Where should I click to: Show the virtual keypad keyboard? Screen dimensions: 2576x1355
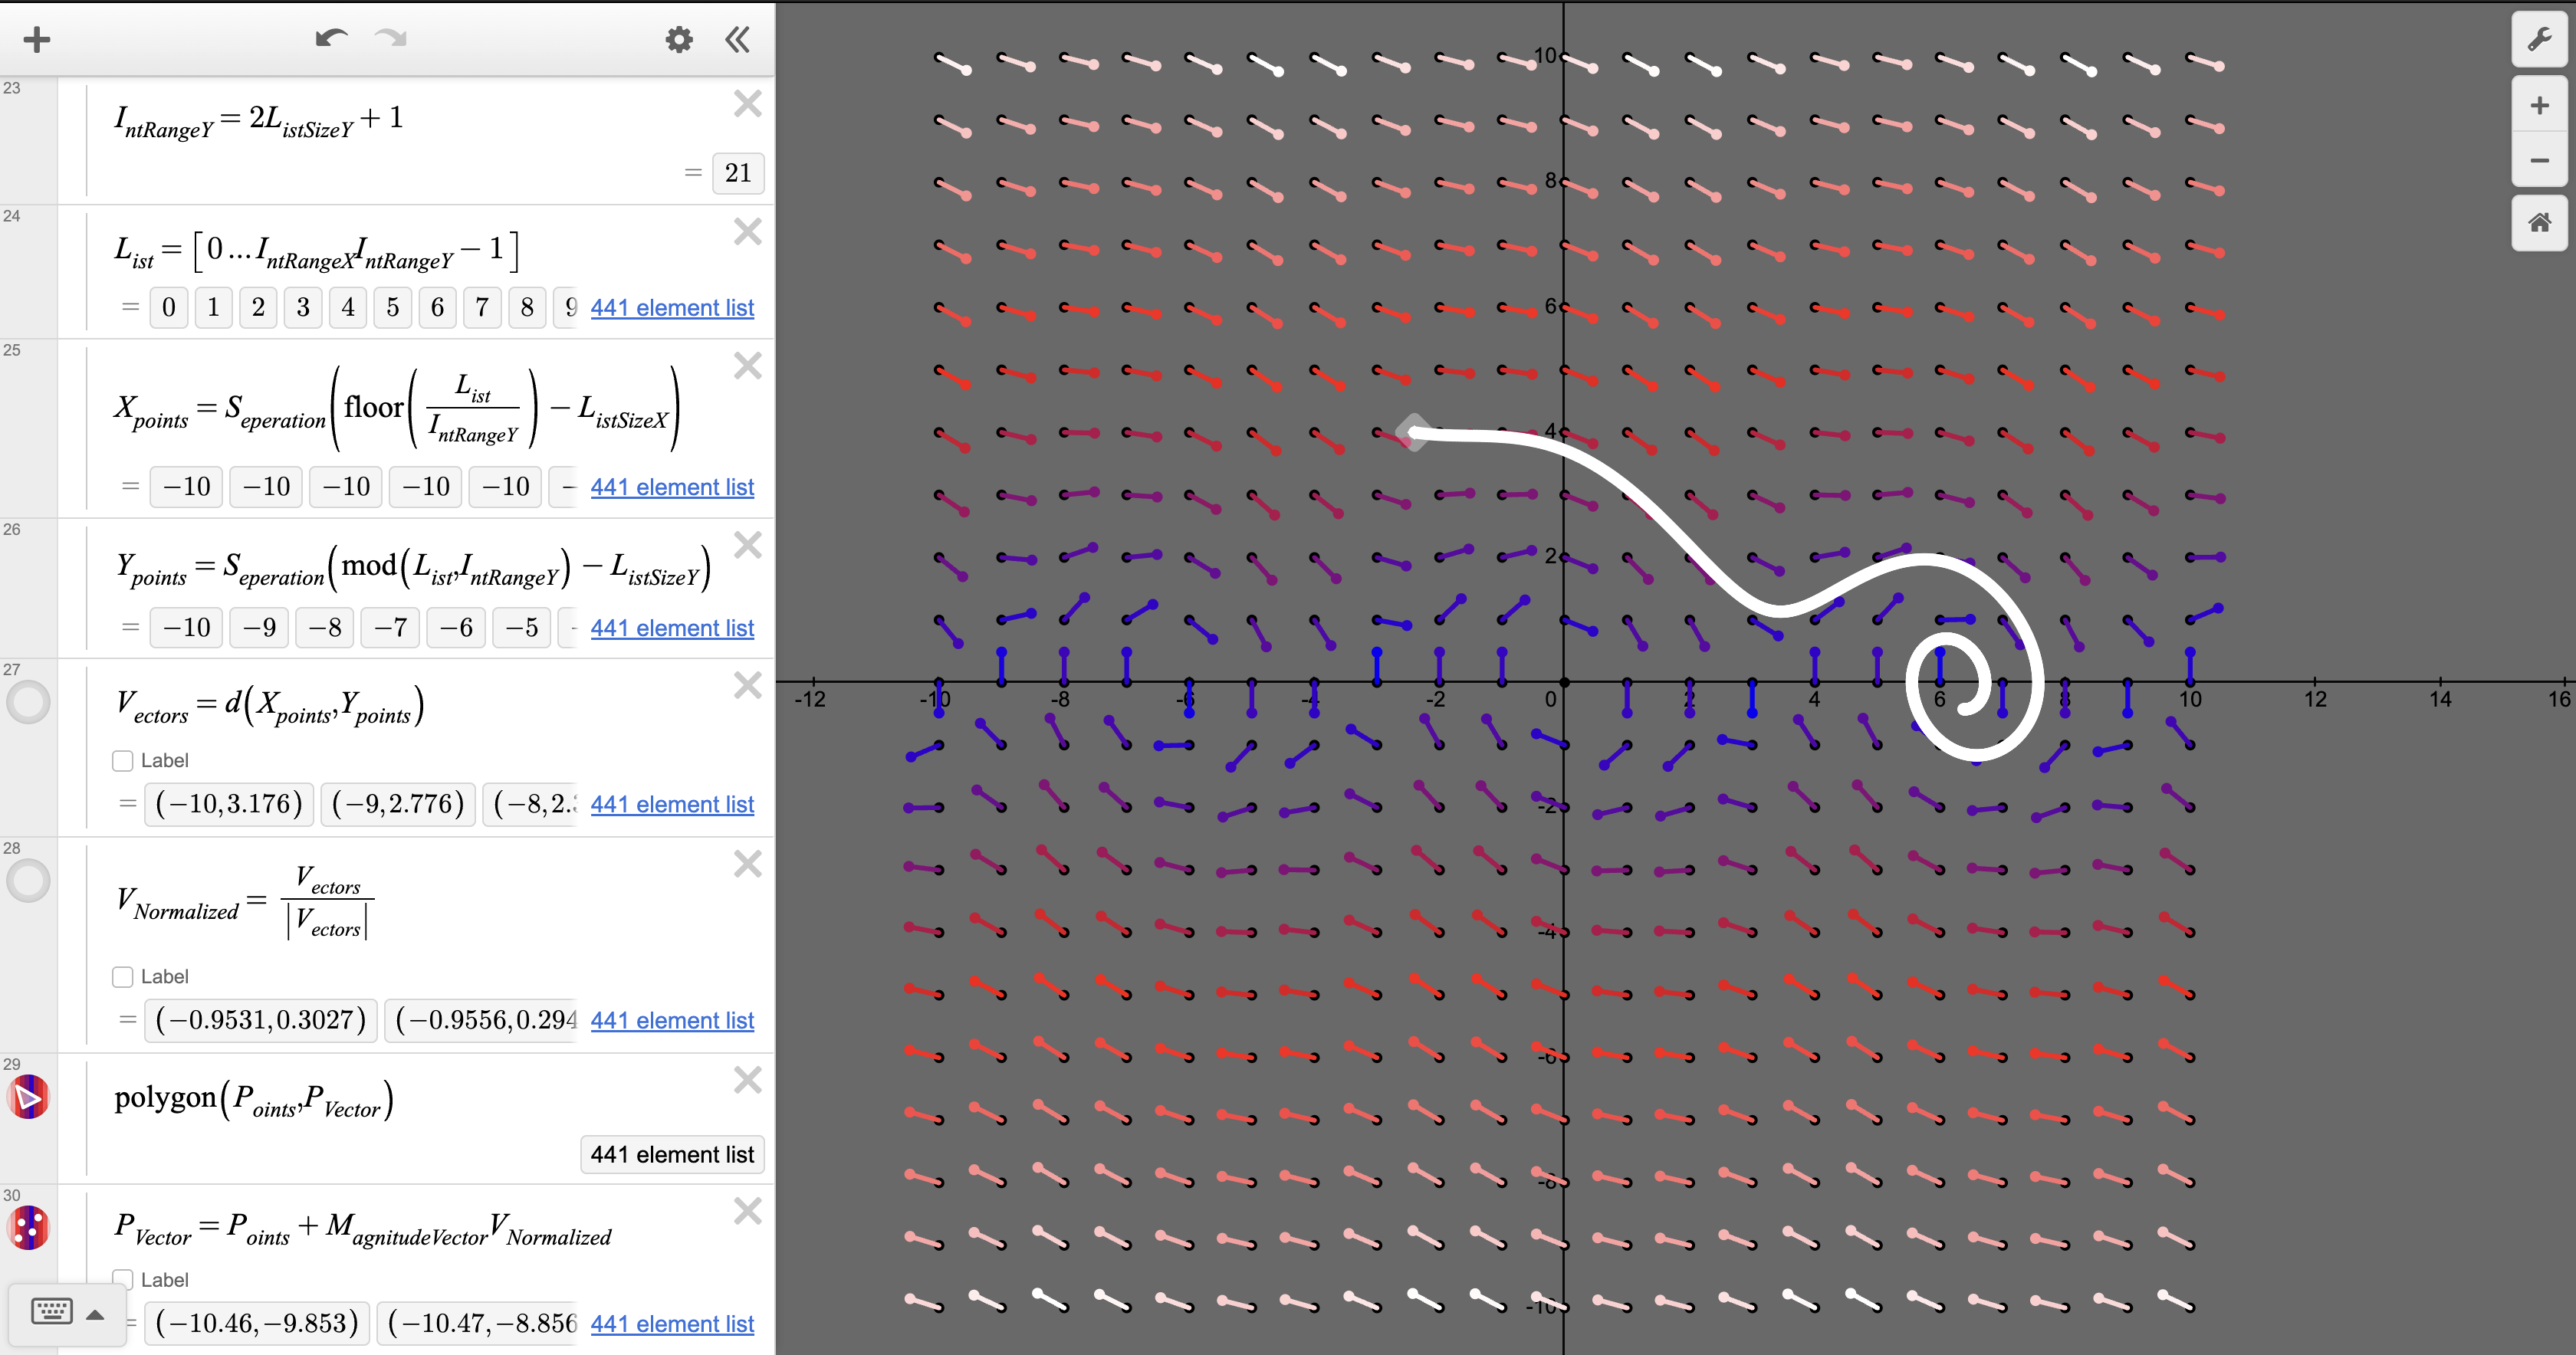[52, 1312]
